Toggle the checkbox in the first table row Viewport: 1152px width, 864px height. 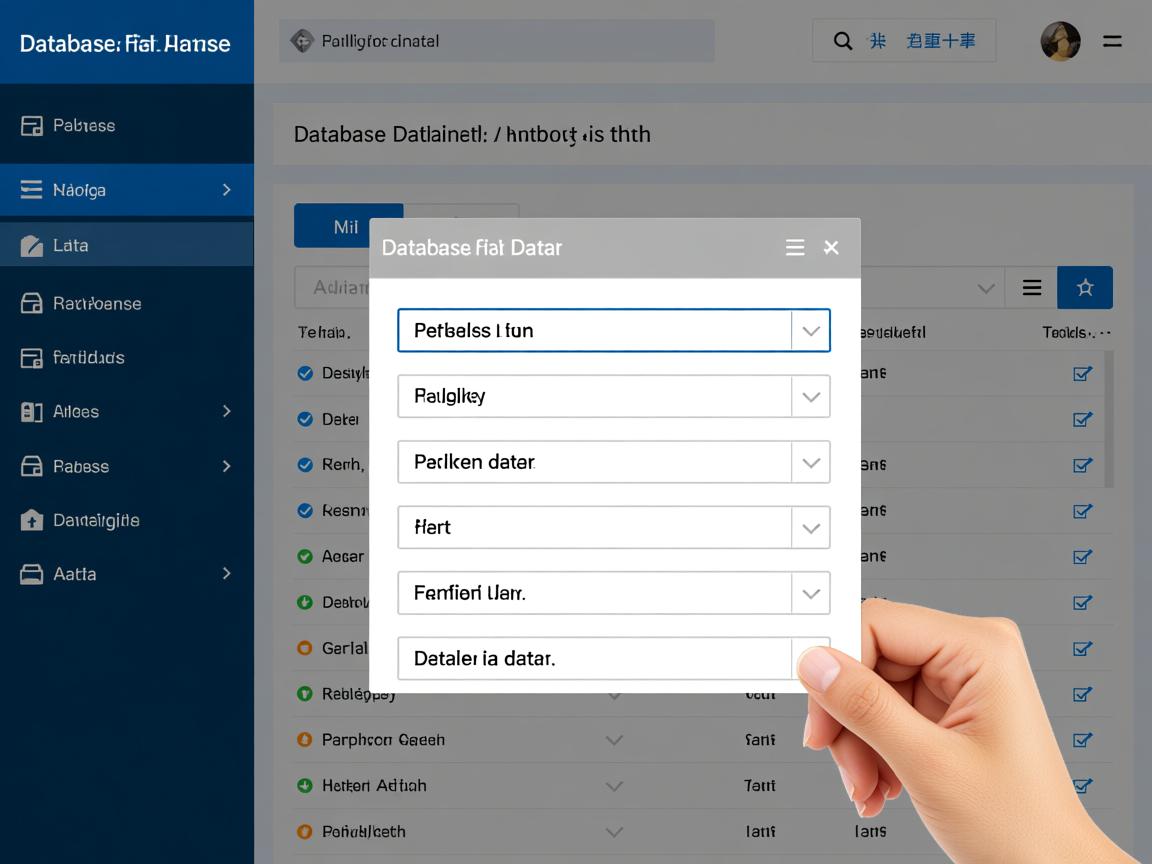[1081, 374]
